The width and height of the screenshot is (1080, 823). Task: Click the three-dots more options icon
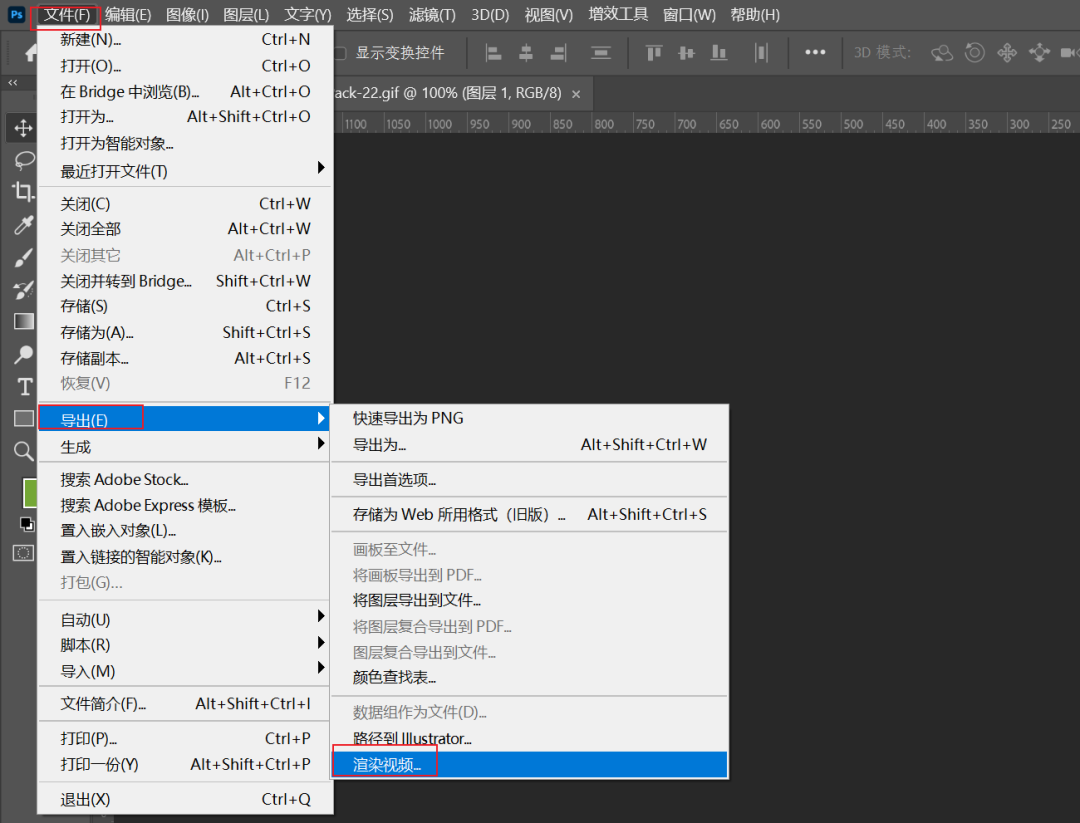tap(815, 53)
